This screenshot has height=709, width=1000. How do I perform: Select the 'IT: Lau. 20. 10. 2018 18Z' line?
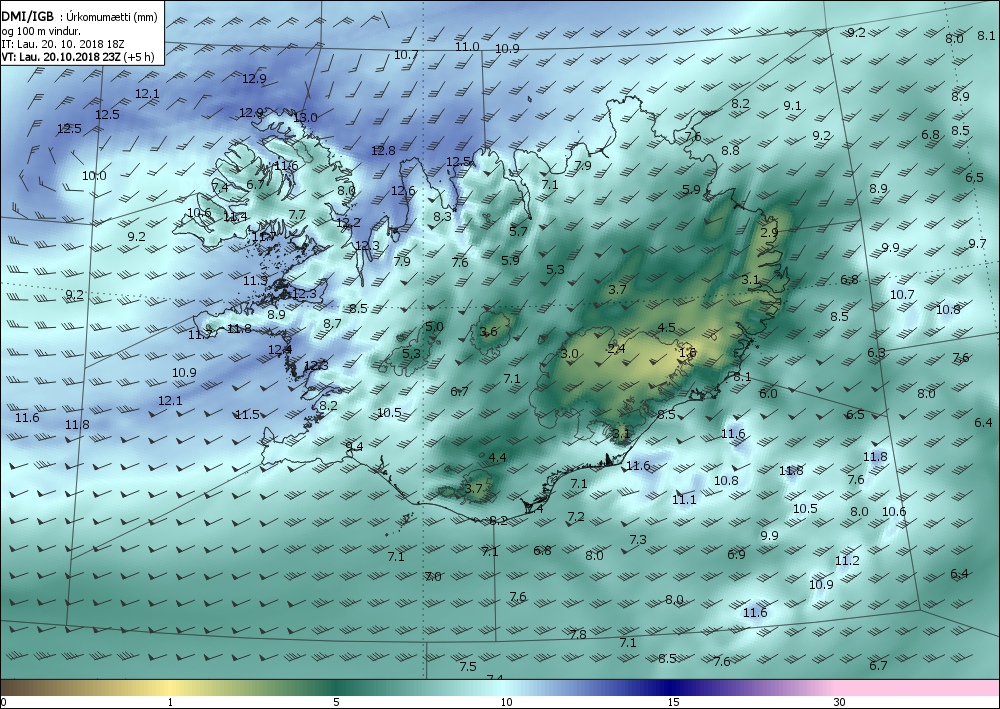(x=62, y=44)
